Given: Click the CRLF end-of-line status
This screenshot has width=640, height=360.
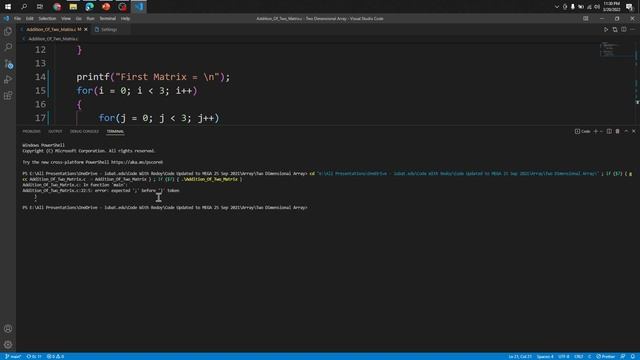Looking at the screenshot, I should 579,356.
